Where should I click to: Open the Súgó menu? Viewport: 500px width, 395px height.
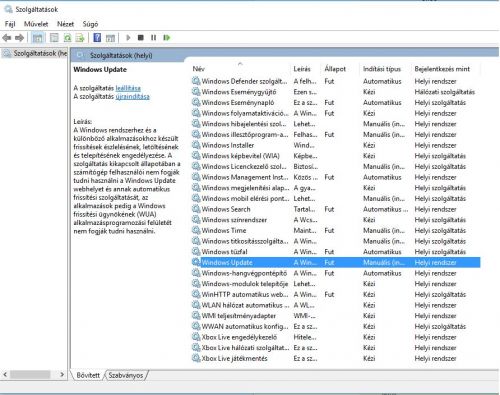(90, 24)
